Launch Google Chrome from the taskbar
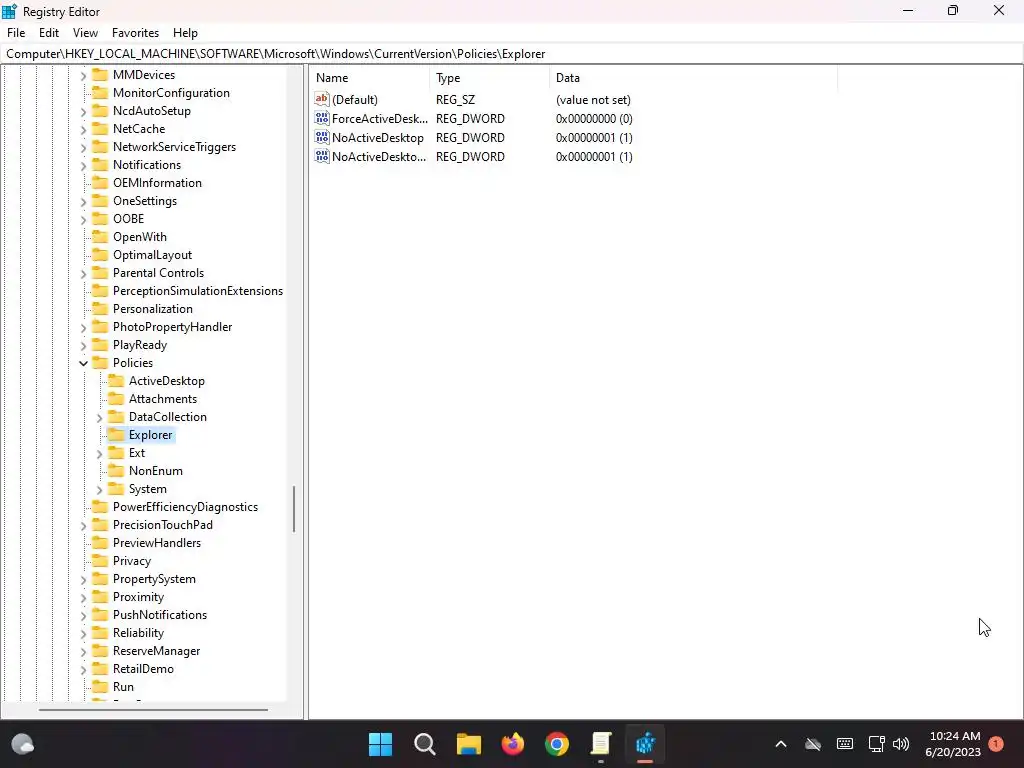 point(557,744)
